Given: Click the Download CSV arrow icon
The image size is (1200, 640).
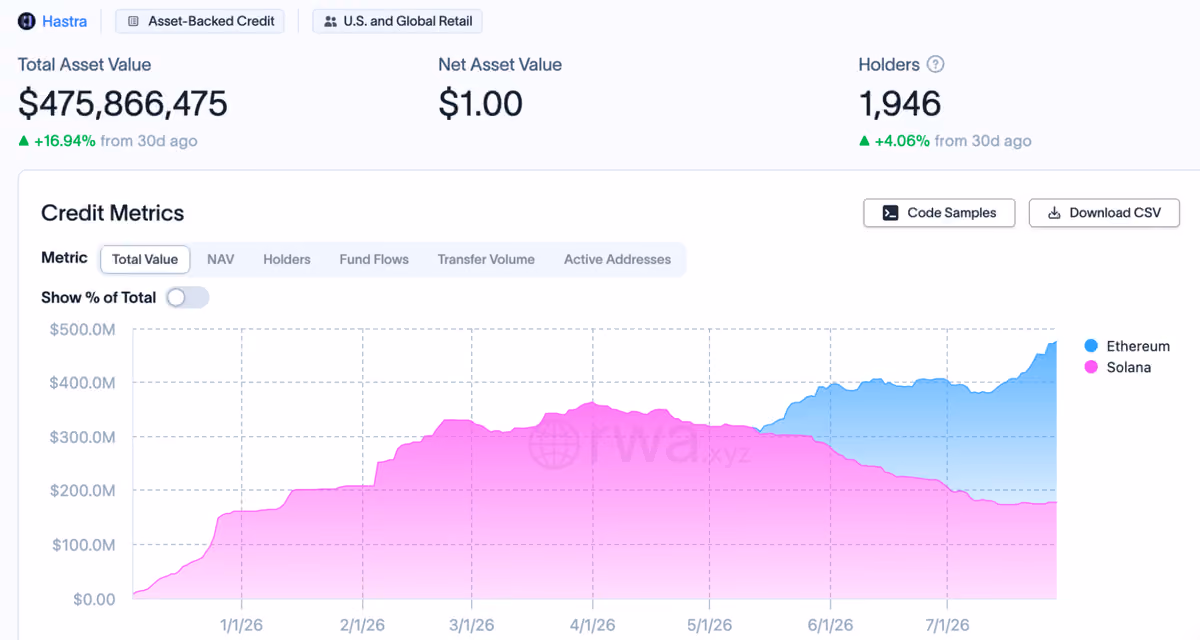Looking at the screenshot, I should [x=1053, y=213].
